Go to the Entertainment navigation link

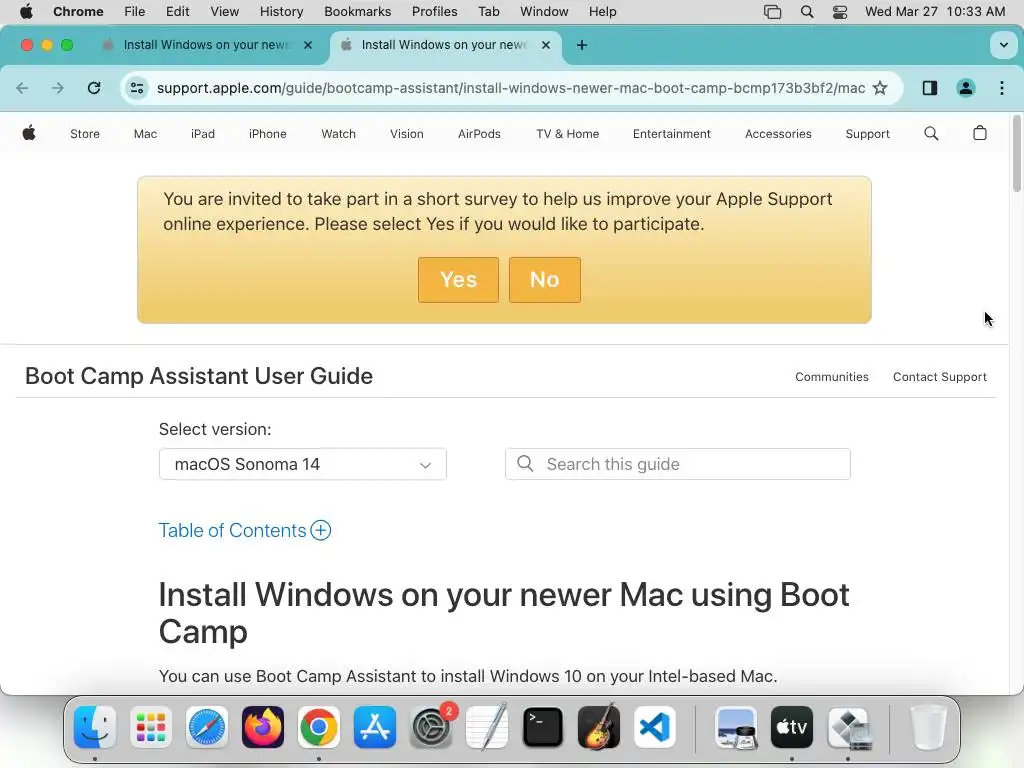click(x=671, y=134)
